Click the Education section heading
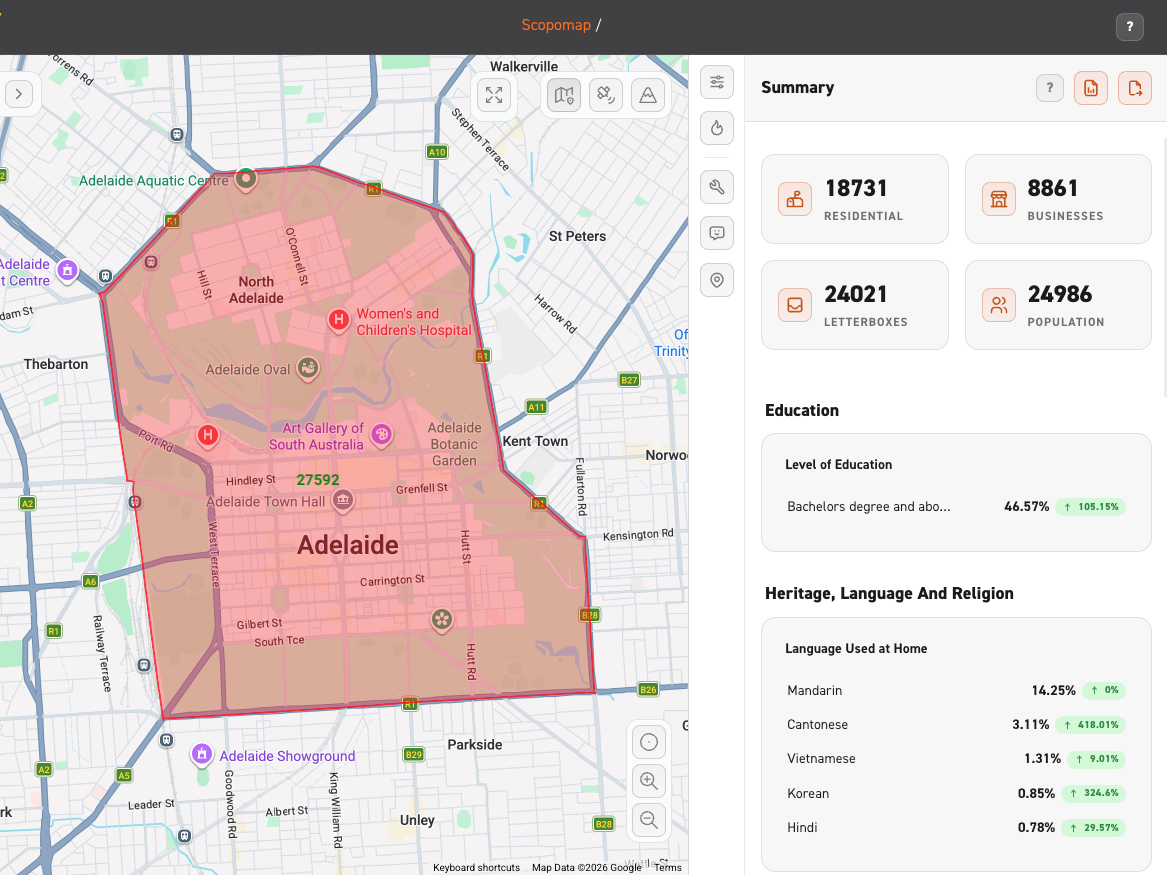Viewport: 1167px width, 875px height. click(x=802, y=411)
